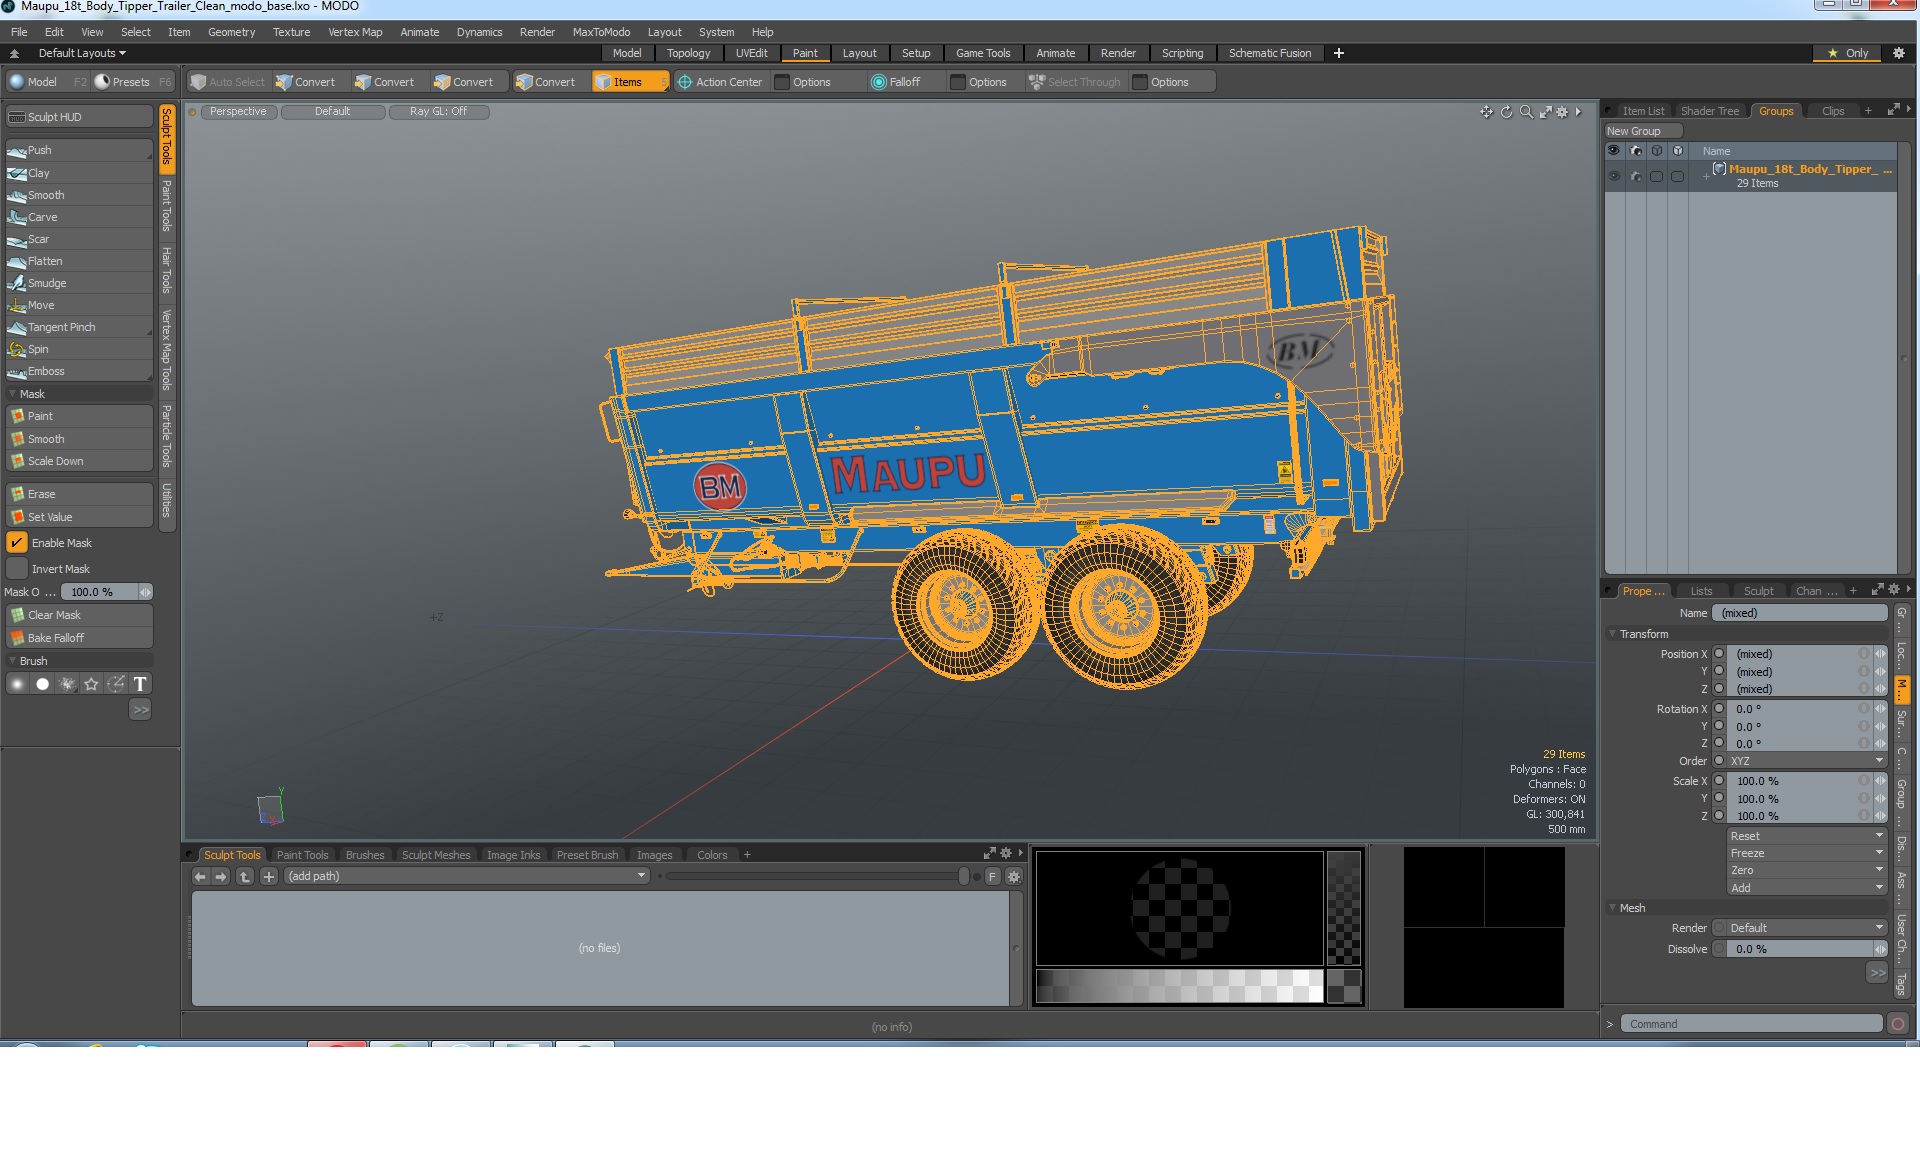Select the Move sculpt tool
This screenshot has width=1920, height=1158.
[79, 305]
